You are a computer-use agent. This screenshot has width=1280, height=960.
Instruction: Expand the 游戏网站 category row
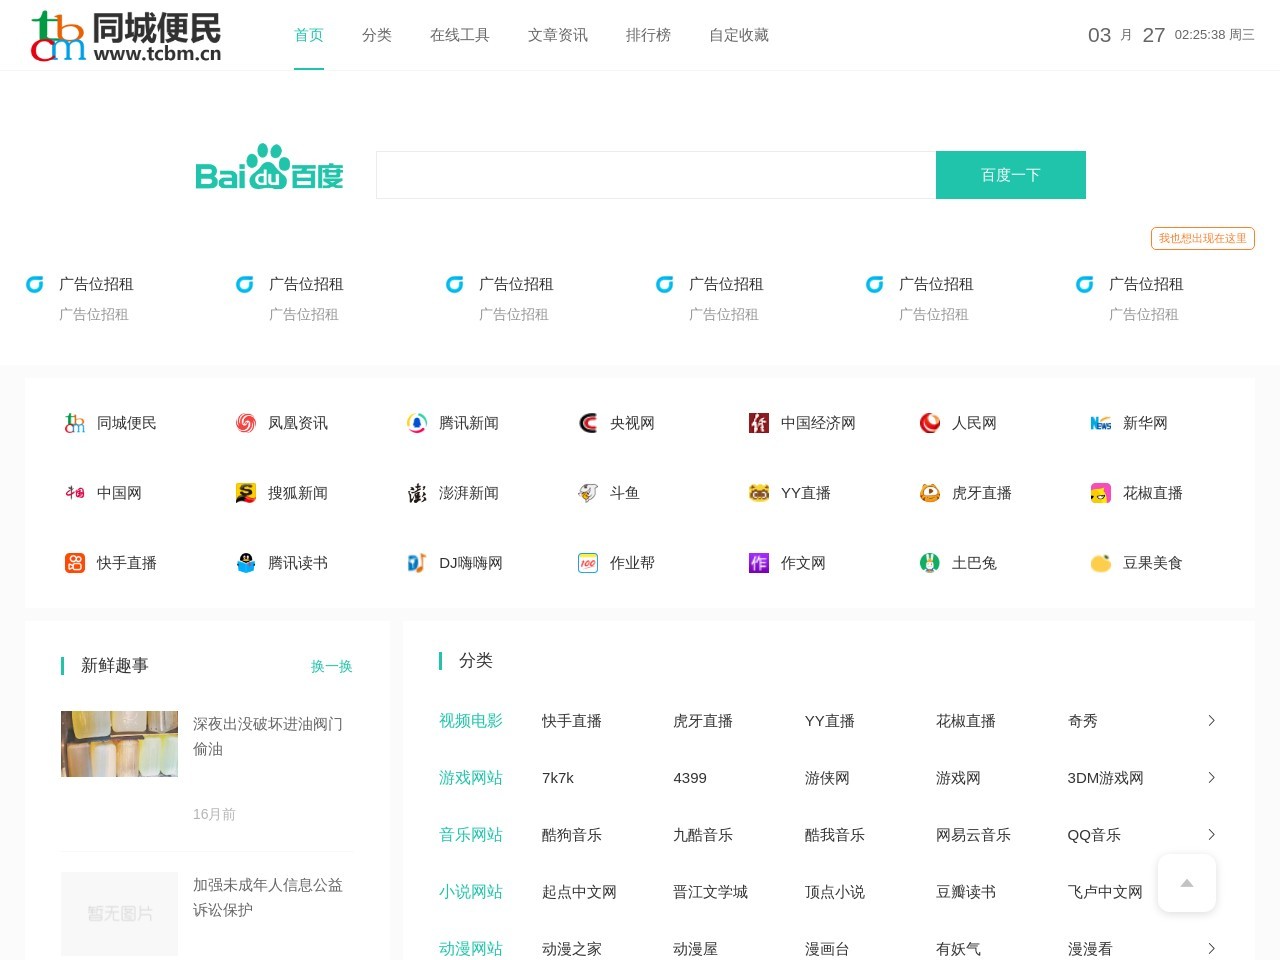1211,777
